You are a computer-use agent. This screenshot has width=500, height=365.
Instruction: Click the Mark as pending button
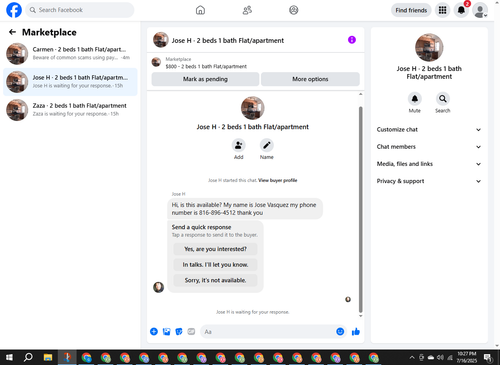pyautogui.click(x=205, y=79)
